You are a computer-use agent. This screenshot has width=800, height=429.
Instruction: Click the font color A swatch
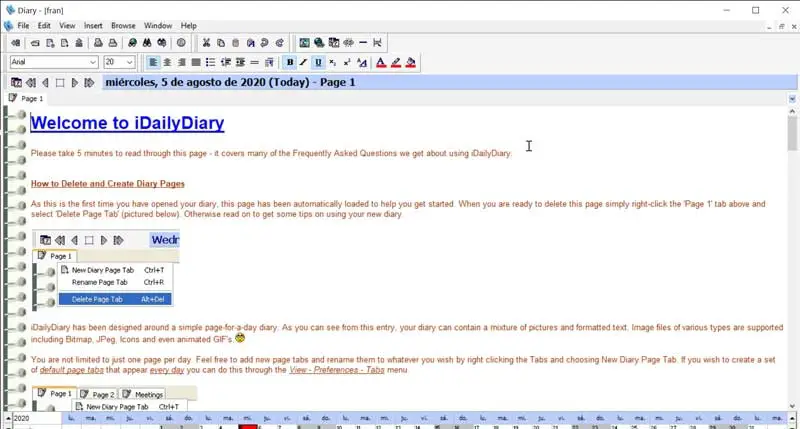[381, 62]
